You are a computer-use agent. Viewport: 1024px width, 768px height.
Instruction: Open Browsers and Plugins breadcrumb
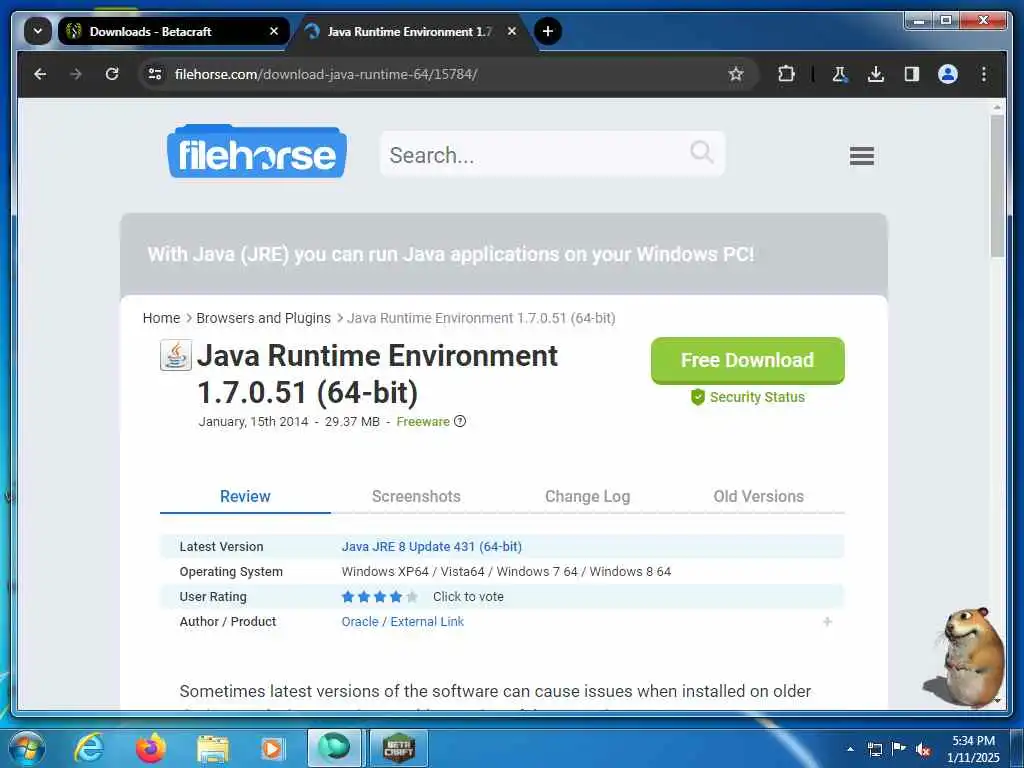pyautogui.click(x=264, y=318)
